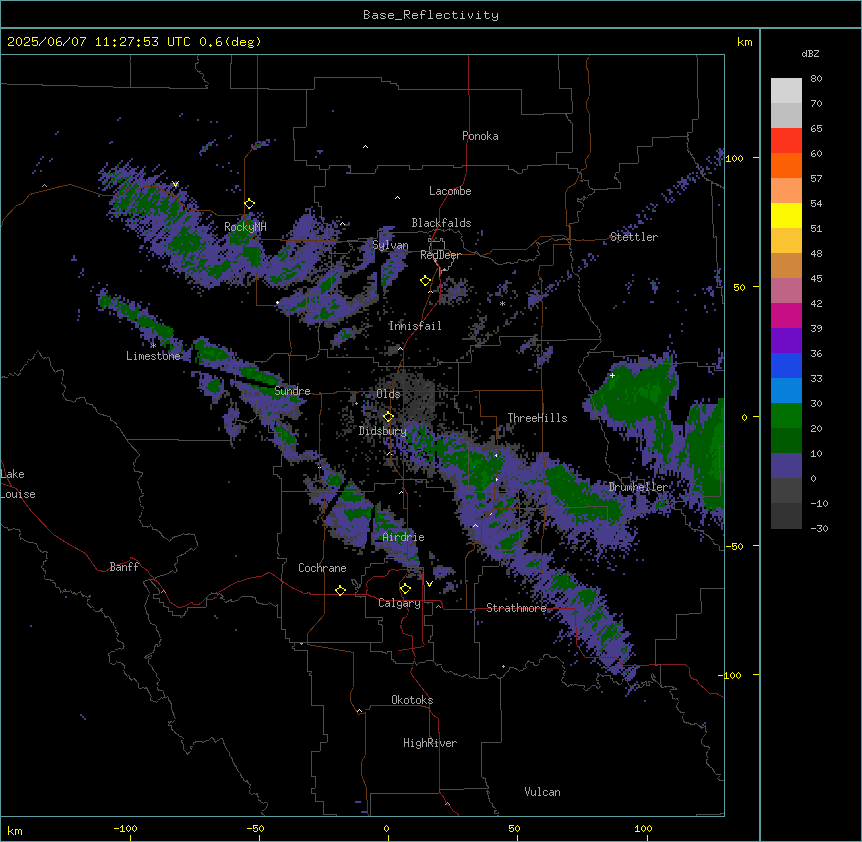Click the Banff label
Viewport: 862px width, 842px height.
pos(124,567)
